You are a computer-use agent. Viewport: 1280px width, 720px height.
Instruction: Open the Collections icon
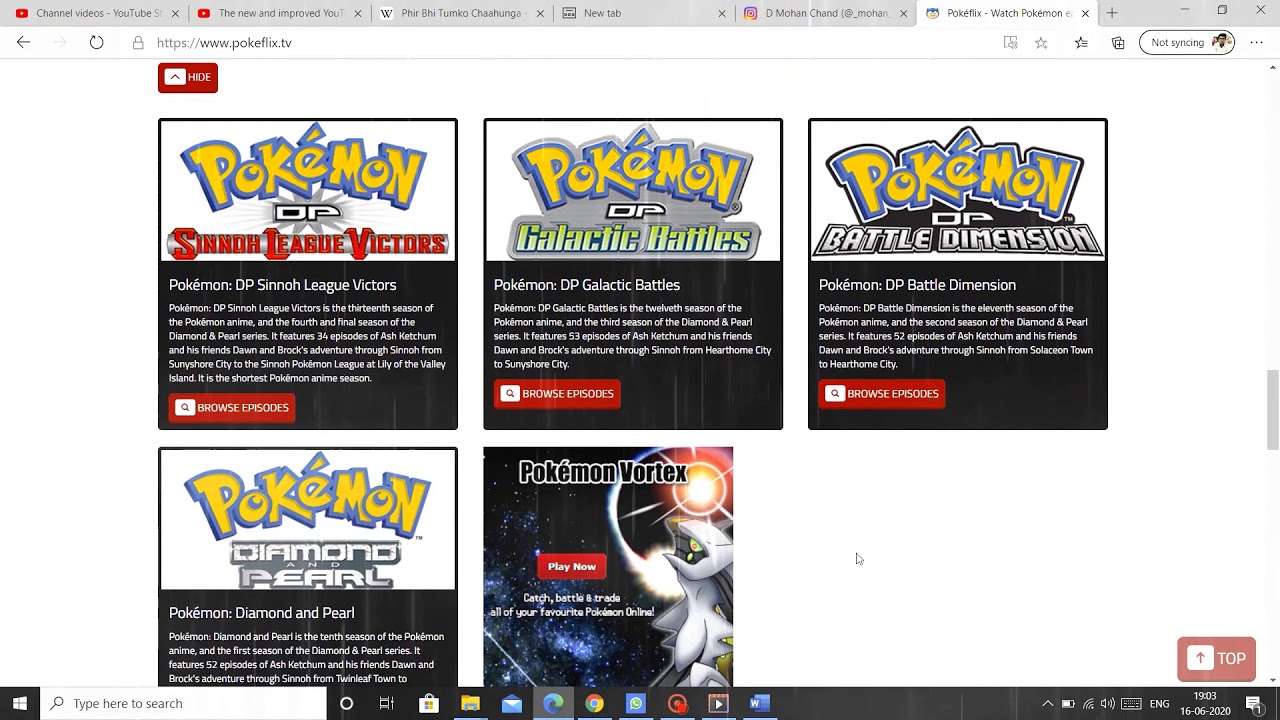[1118, 43]
